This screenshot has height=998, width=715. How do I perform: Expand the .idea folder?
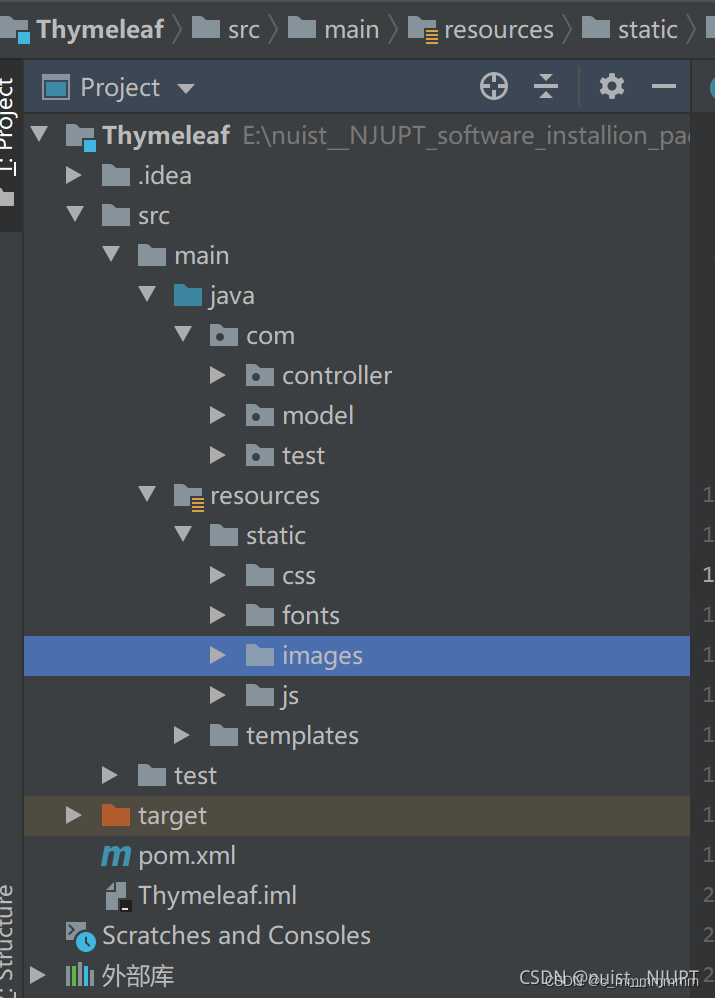coord(73,175)
